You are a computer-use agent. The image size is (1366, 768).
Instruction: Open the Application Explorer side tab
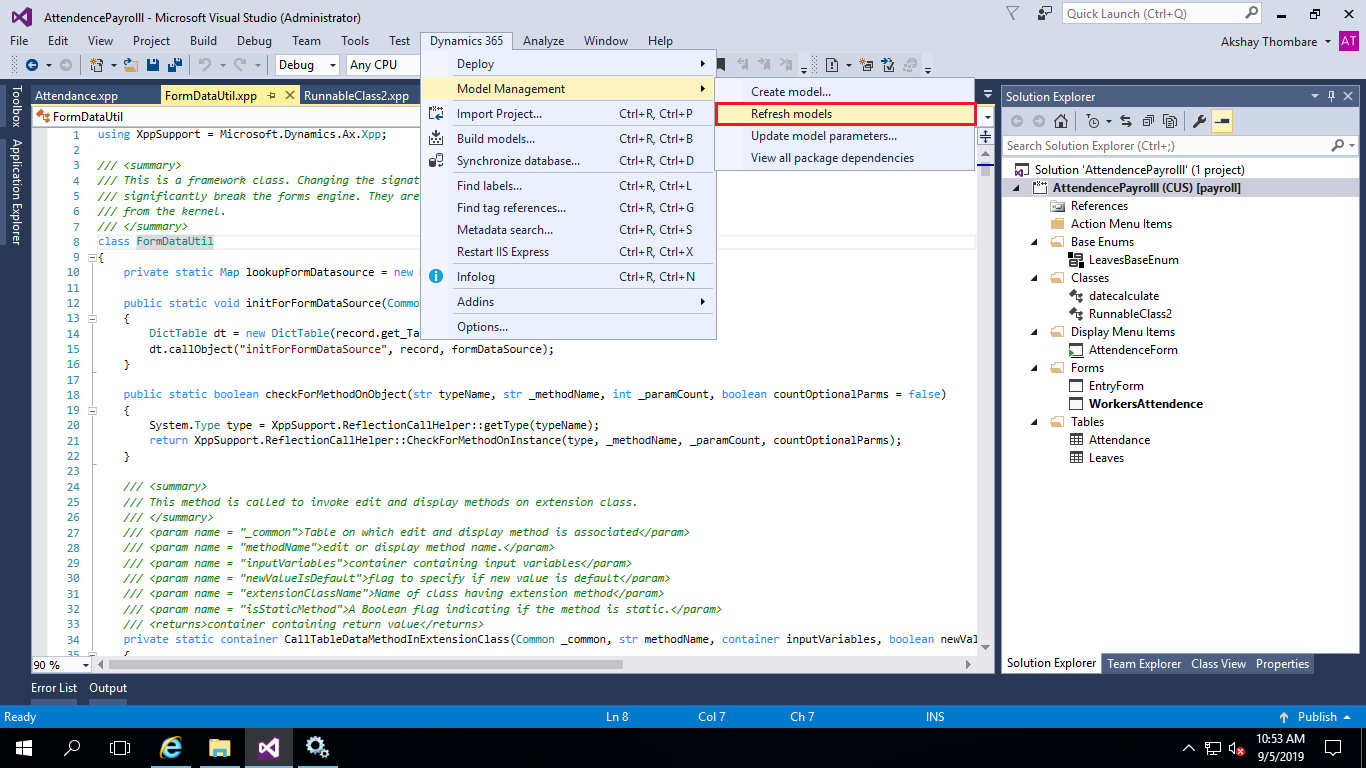[x=15, y=192]
